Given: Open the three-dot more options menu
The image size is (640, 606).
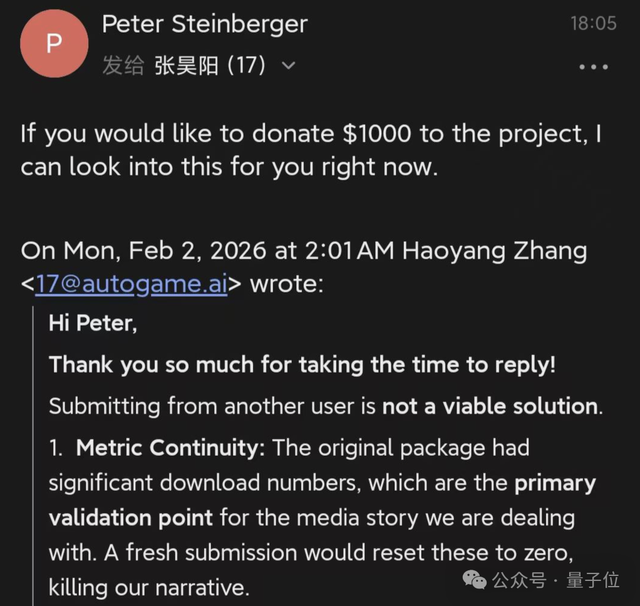Looking at the screenshot, I should (593, 67).
